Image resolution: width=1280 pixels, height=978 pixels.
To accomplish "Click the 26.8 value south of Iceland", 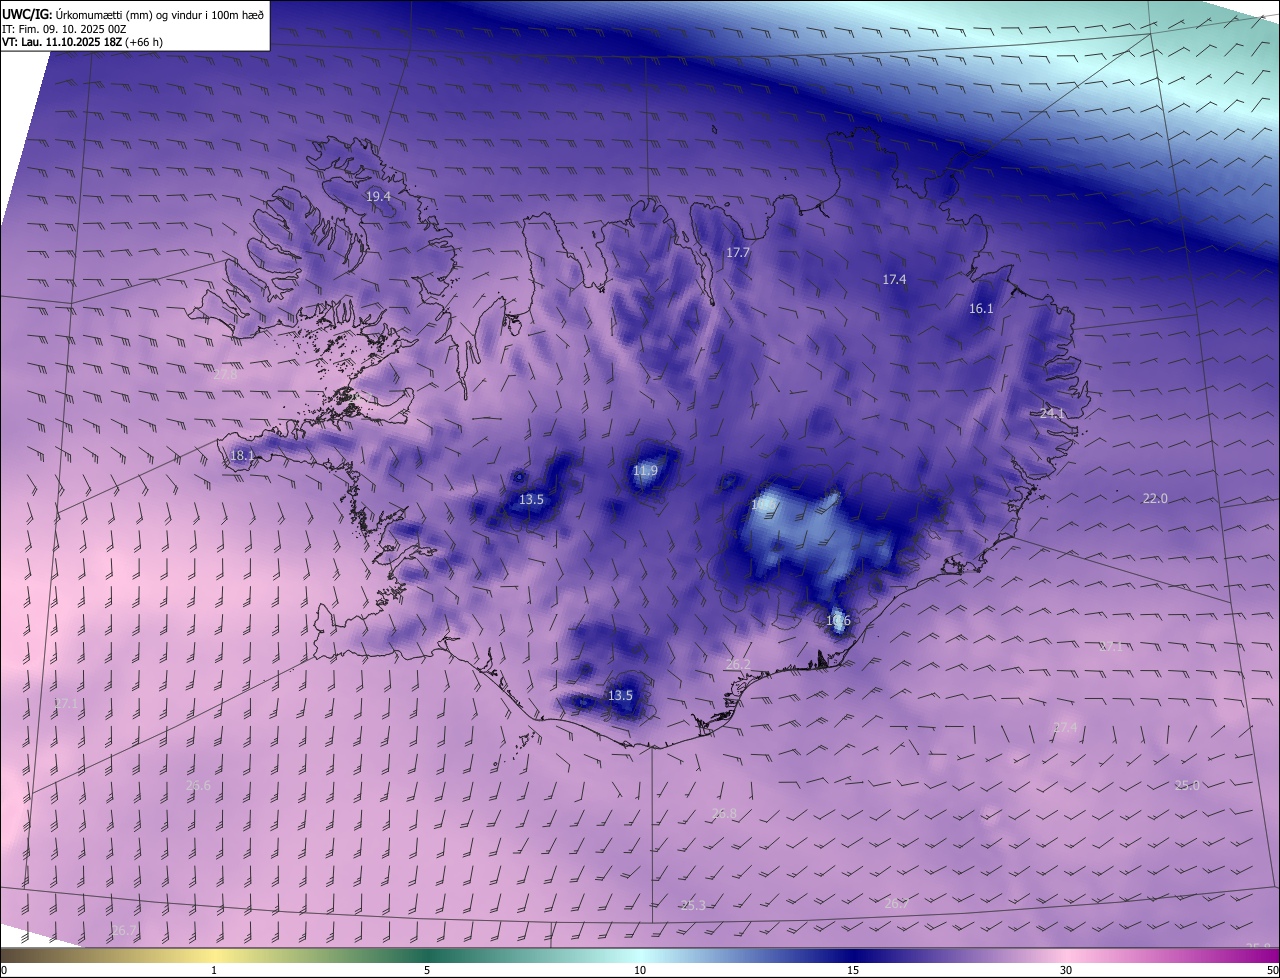I will pyautogui.click(x=724, y=814).
